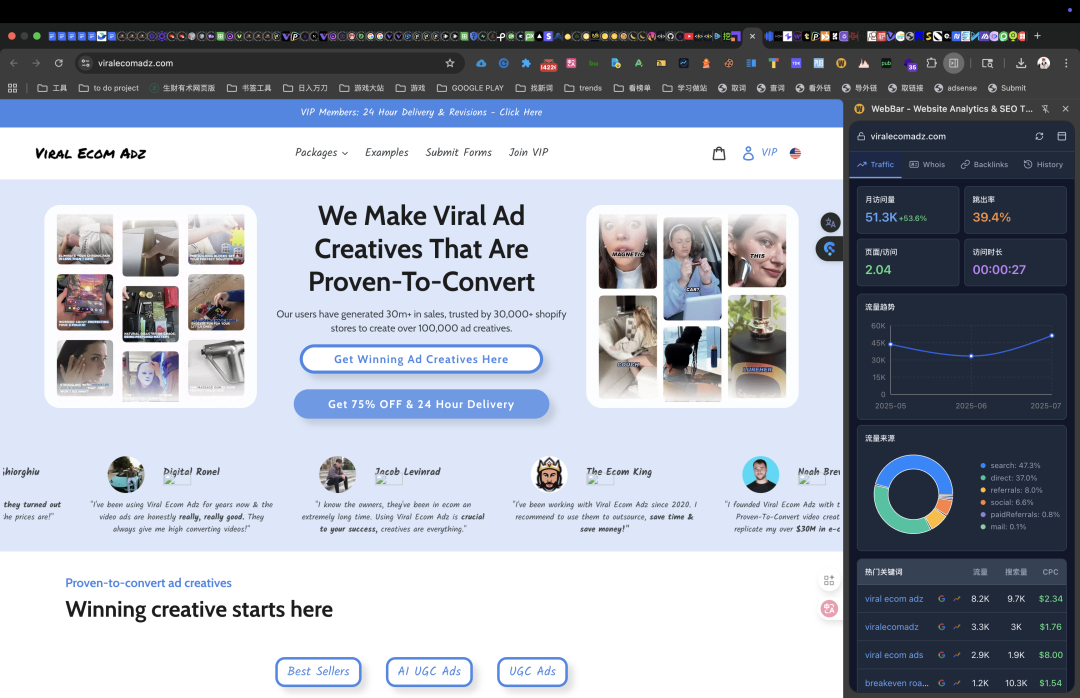Switch to the Traffic tab in WebBar
Screen dimensions: 1080x698
pyautogui.click(x=875, y=164)
